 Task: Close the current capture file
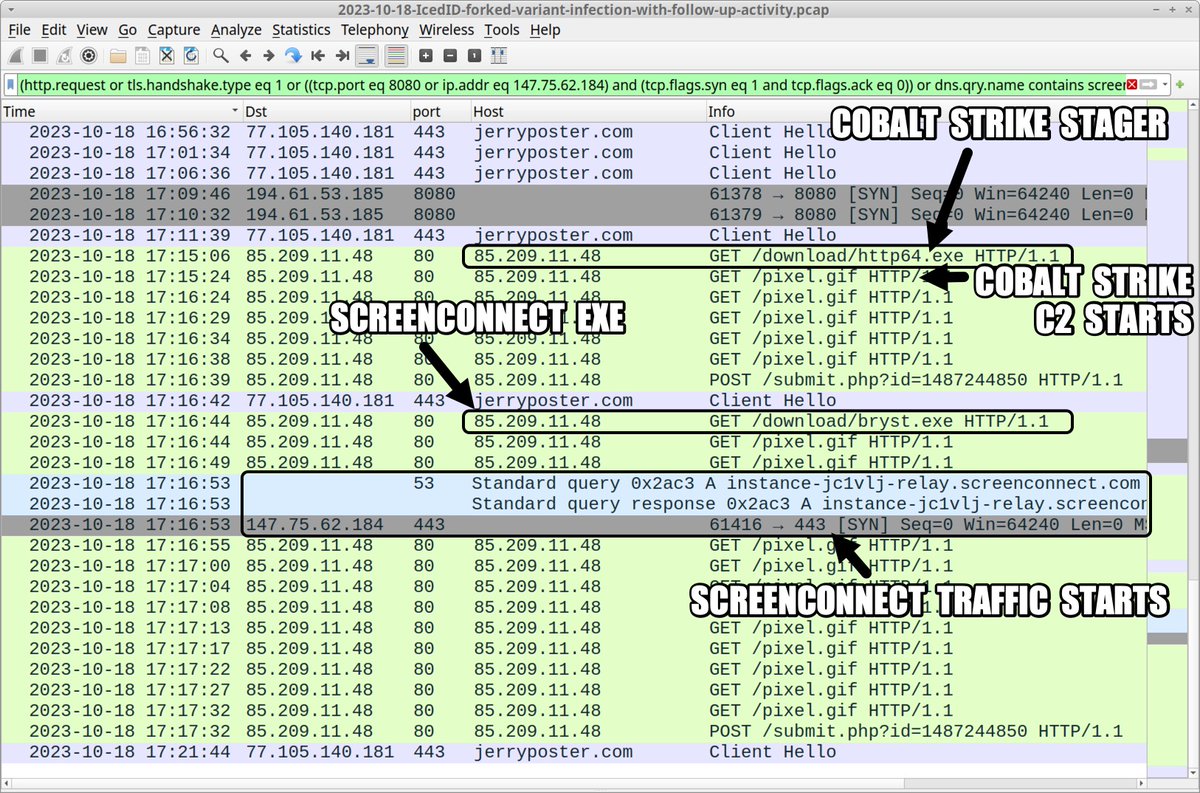166,56
